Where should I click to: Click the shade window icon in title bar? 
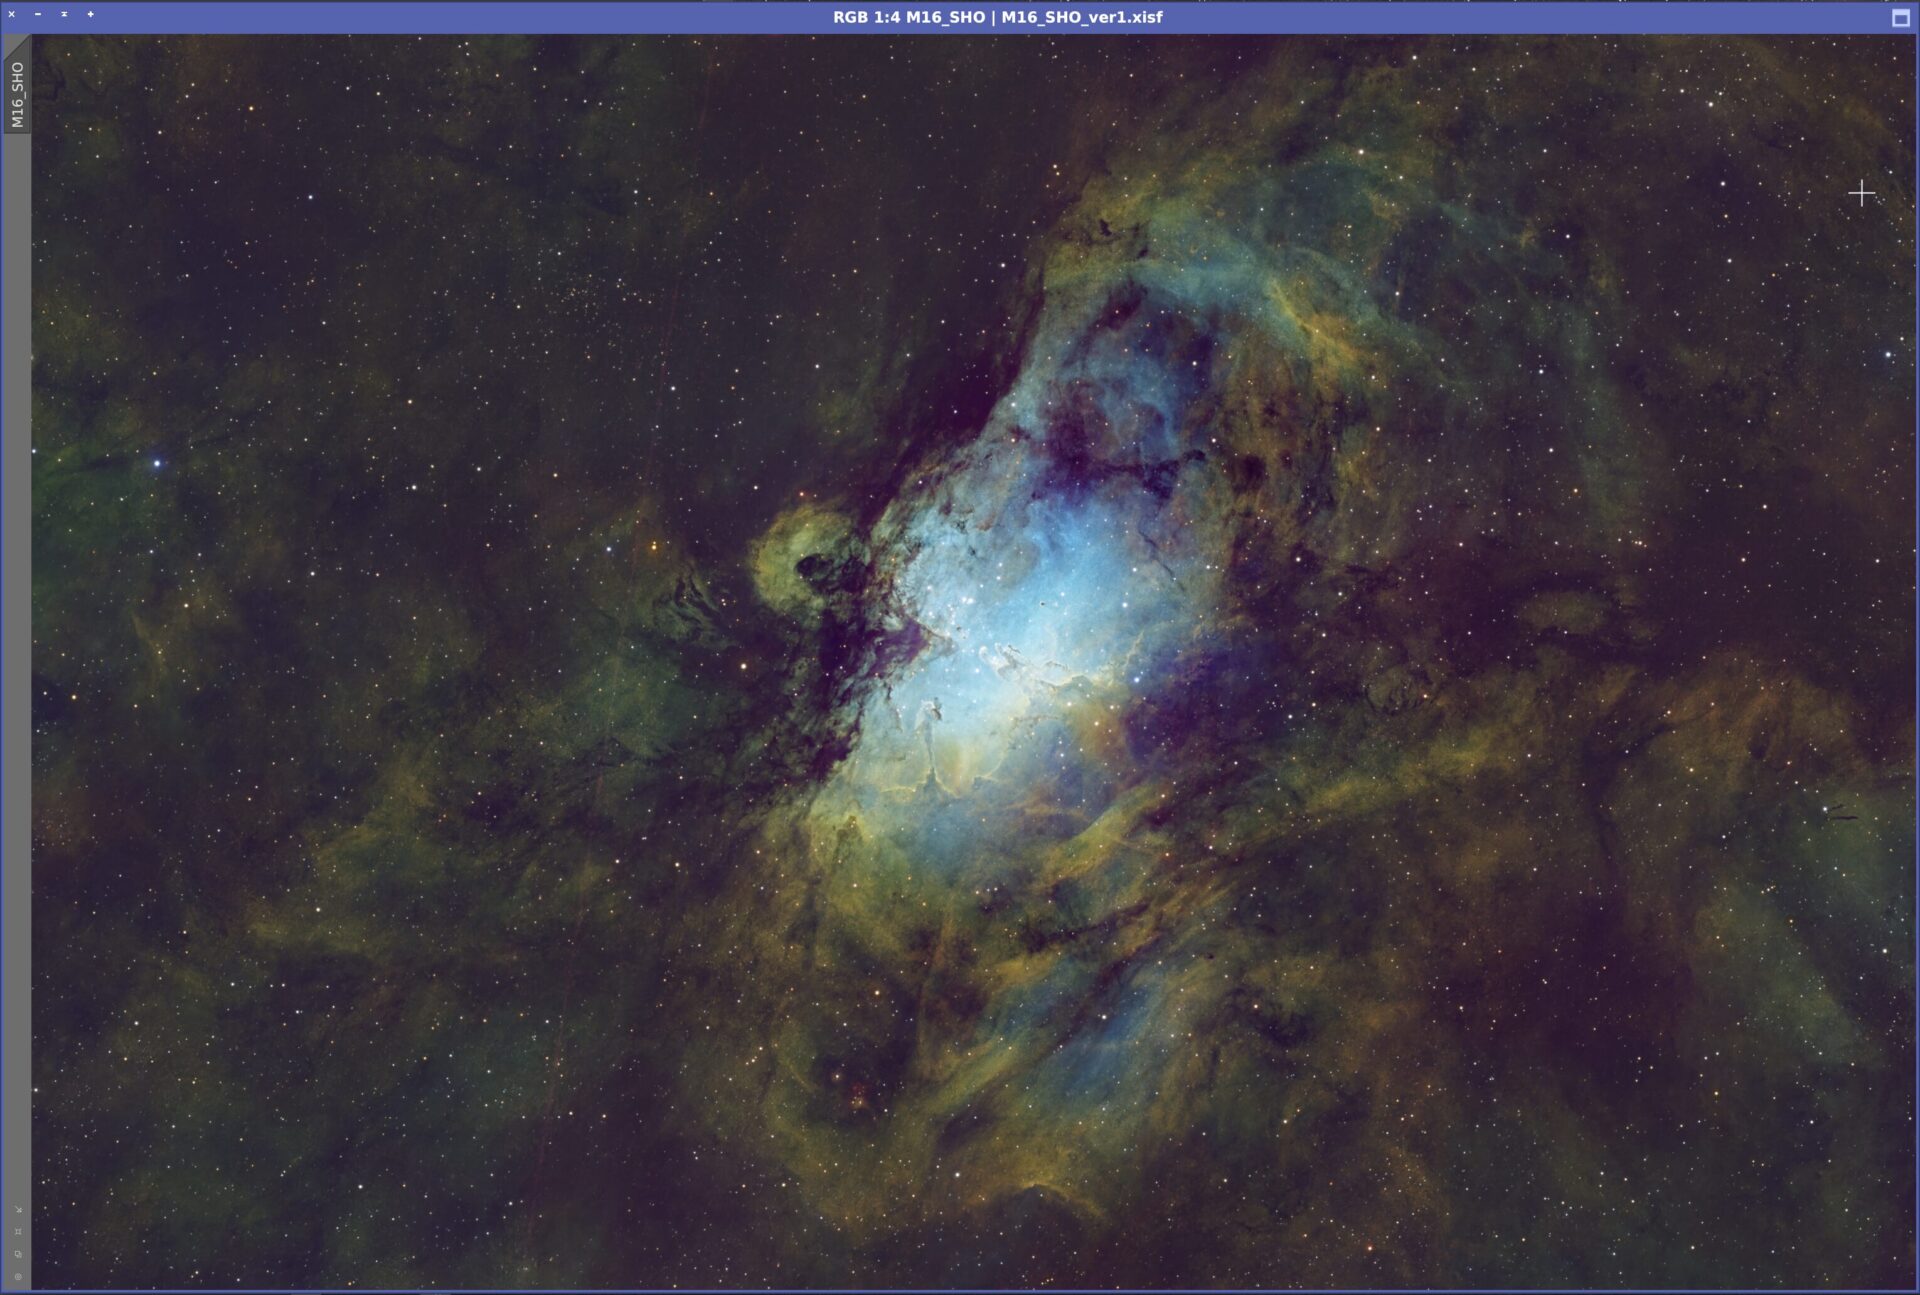pyautogui.click(x=64, y=15)
